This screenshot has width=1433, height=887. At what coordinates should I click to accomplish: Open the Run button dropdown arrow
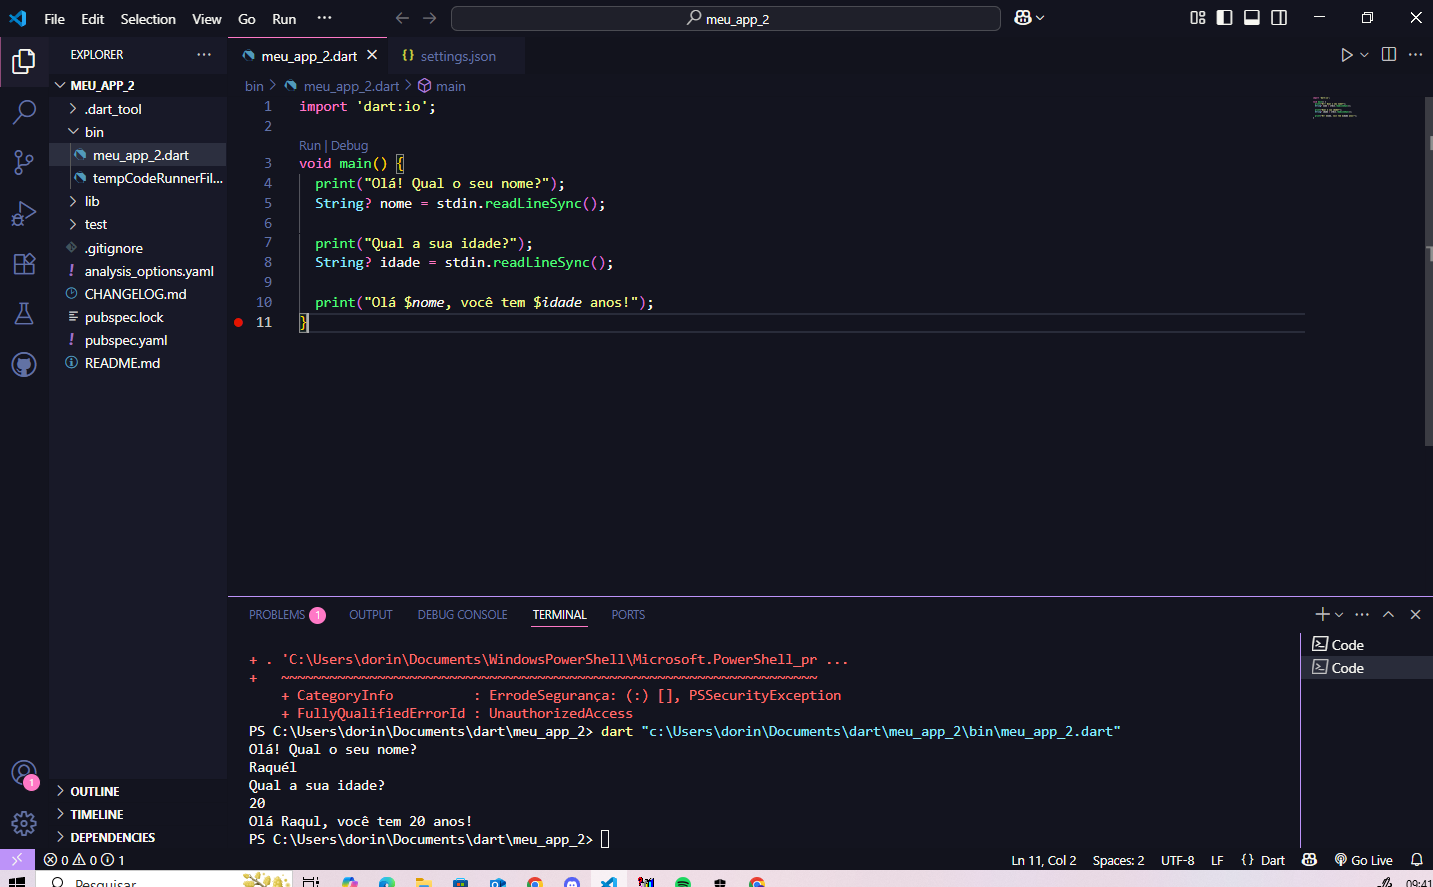(x=1364, y=55)
